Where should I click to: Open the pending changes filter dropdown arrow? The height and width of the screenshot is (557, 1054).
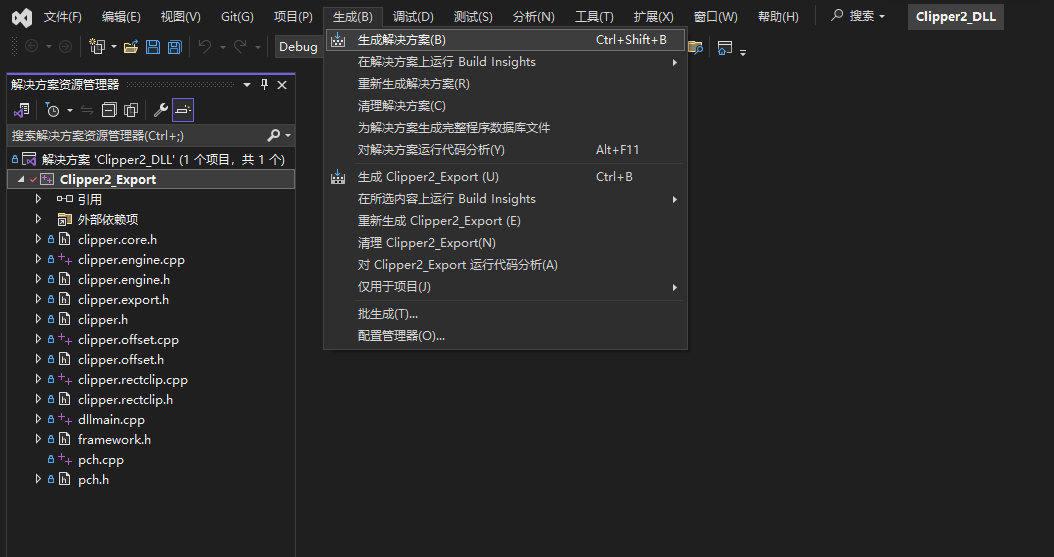[x=70, y=110]
